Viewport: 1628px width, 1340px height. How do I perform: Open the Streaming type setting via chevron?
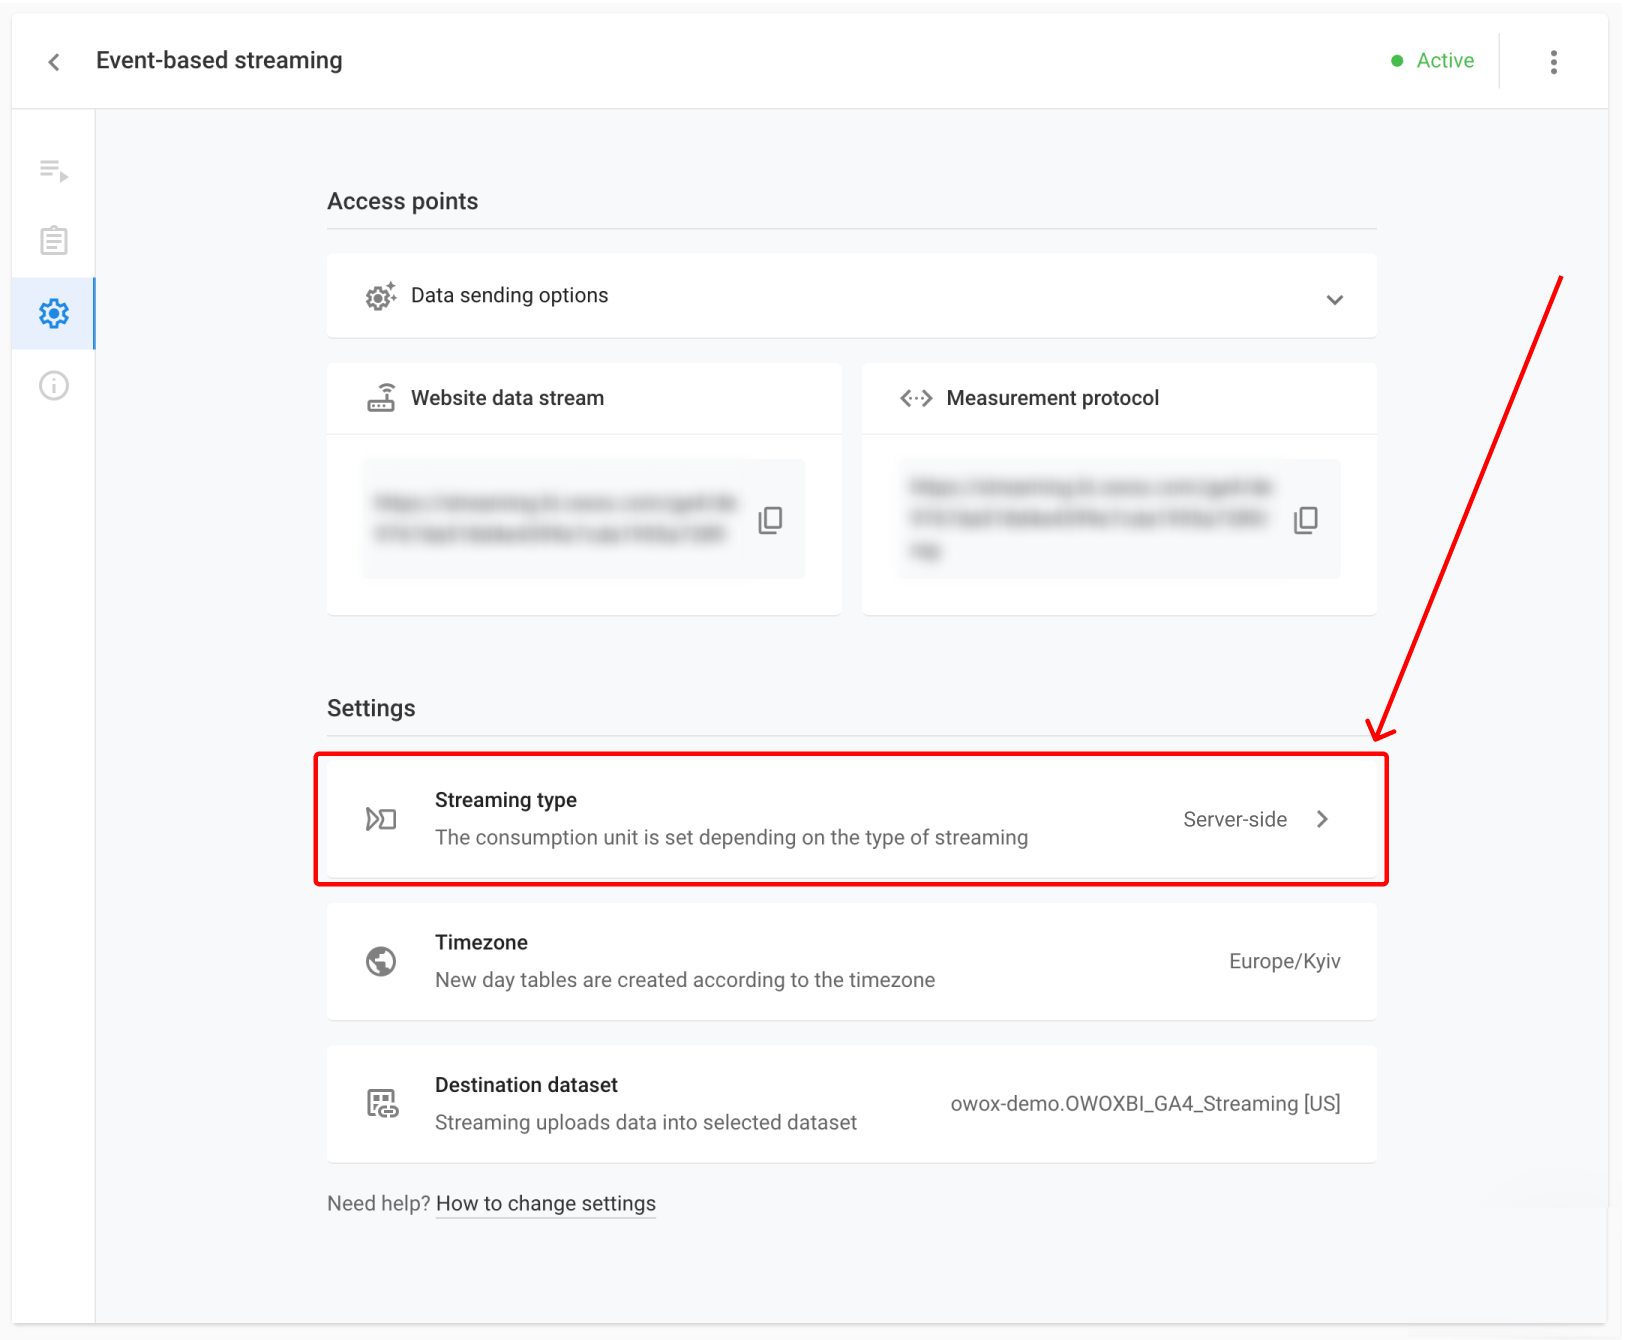(x=1322, y=818)
